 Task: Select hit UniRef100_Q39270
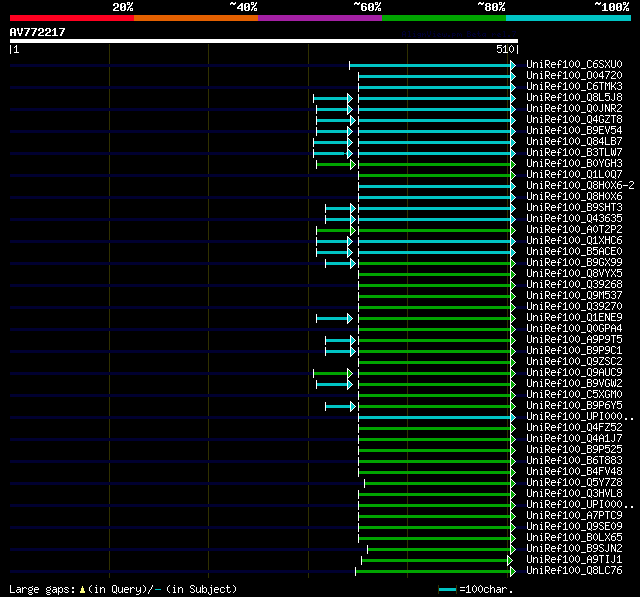(x=574, y=307)
